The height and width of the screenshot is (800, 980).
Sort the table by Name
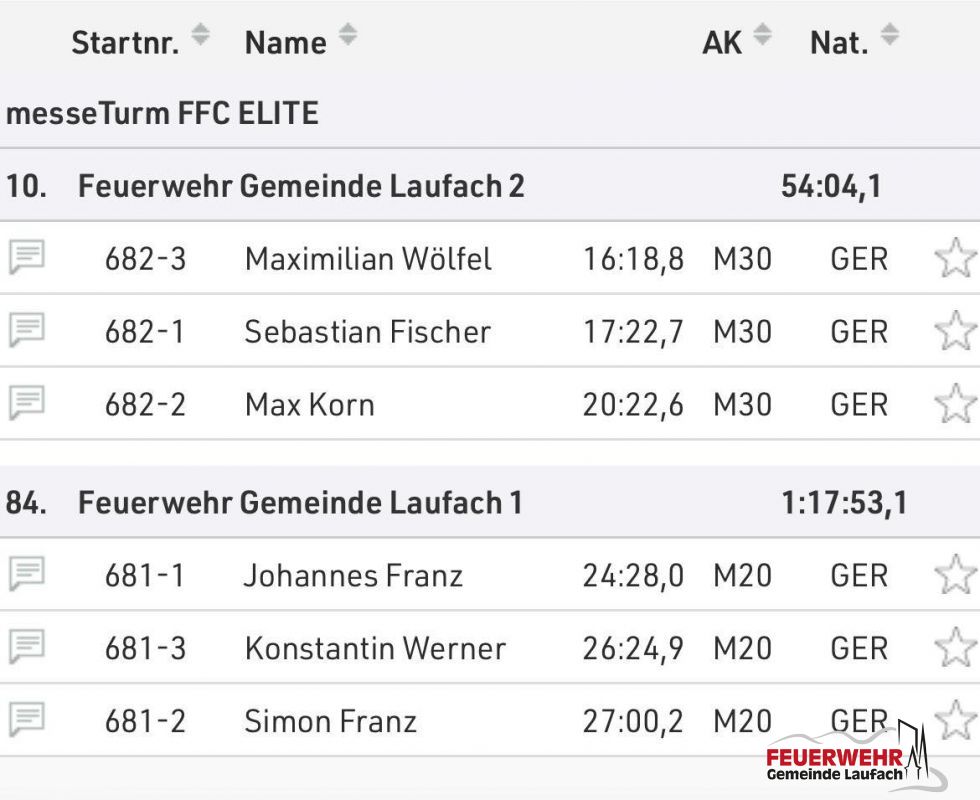pyautogui.click(x=347, y=36)
